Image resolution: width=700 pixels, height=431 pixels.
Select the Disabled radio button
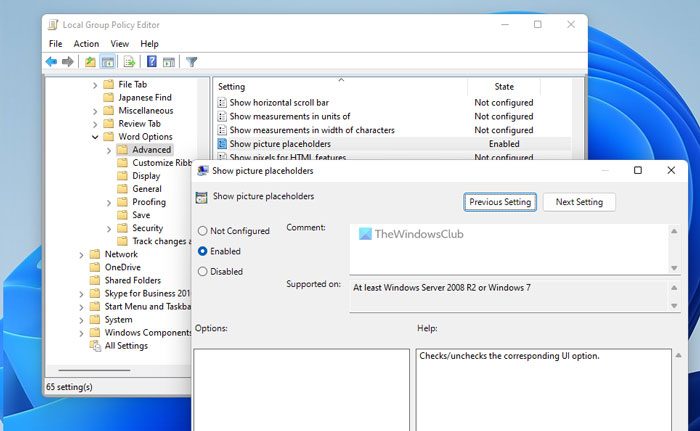(203, 272)
